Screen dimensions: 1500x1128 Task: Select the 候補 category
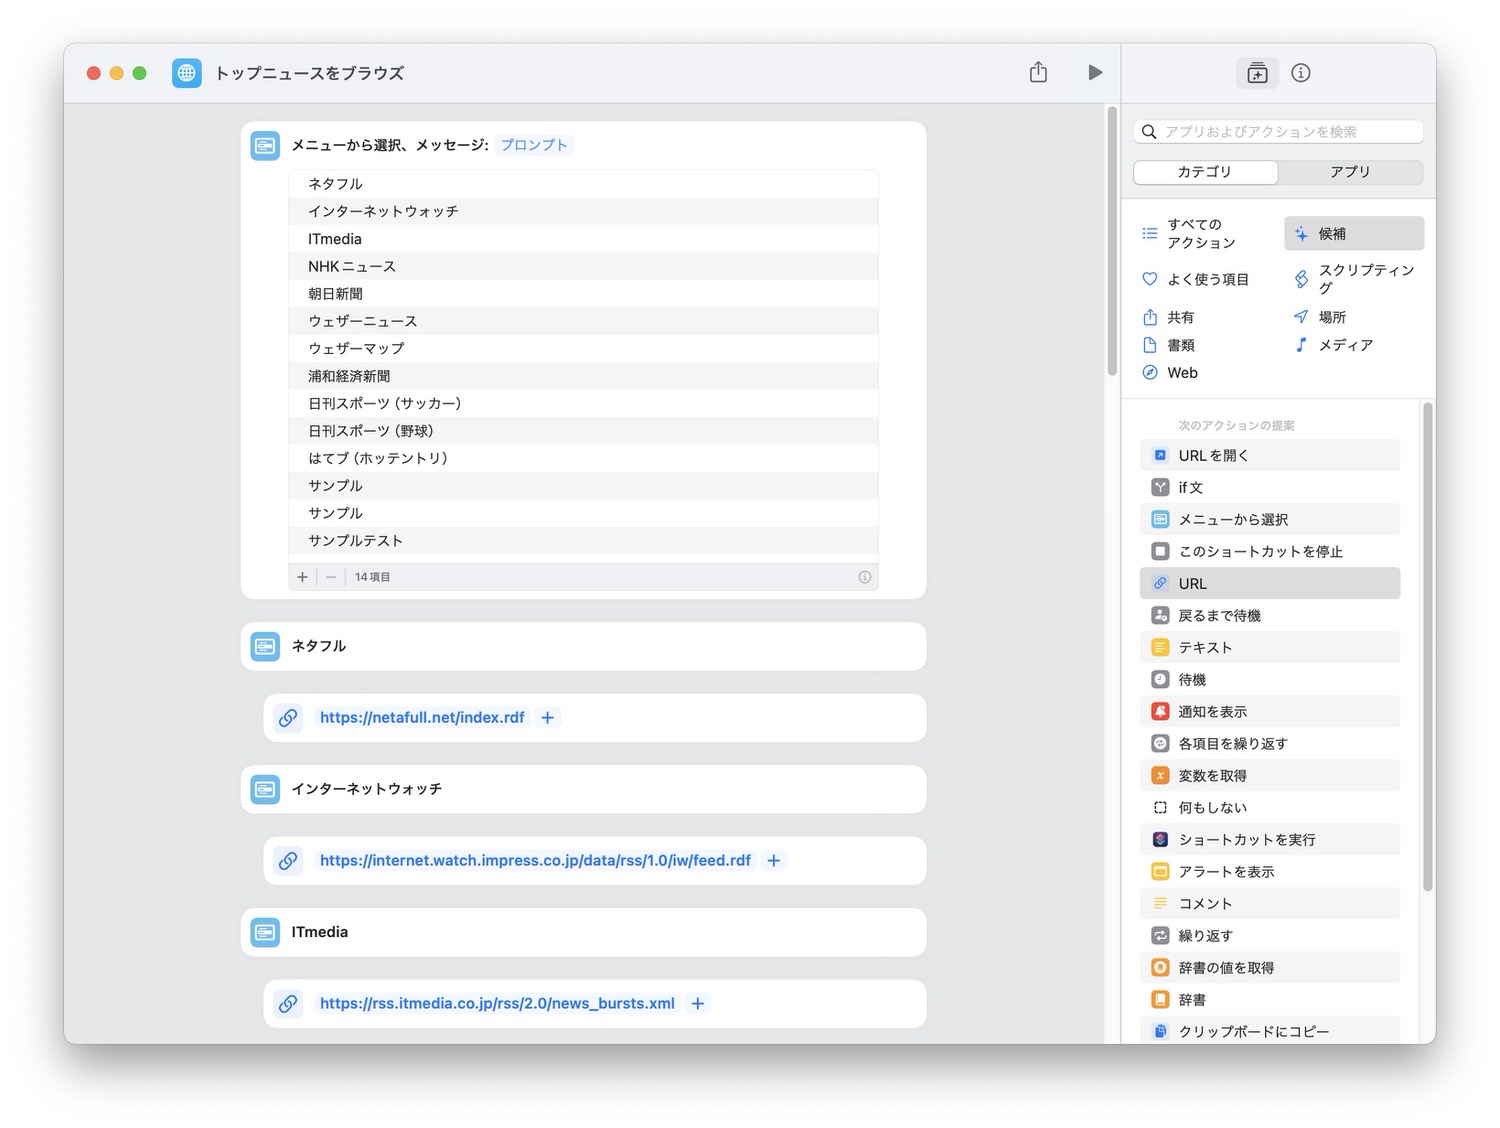1354,233
